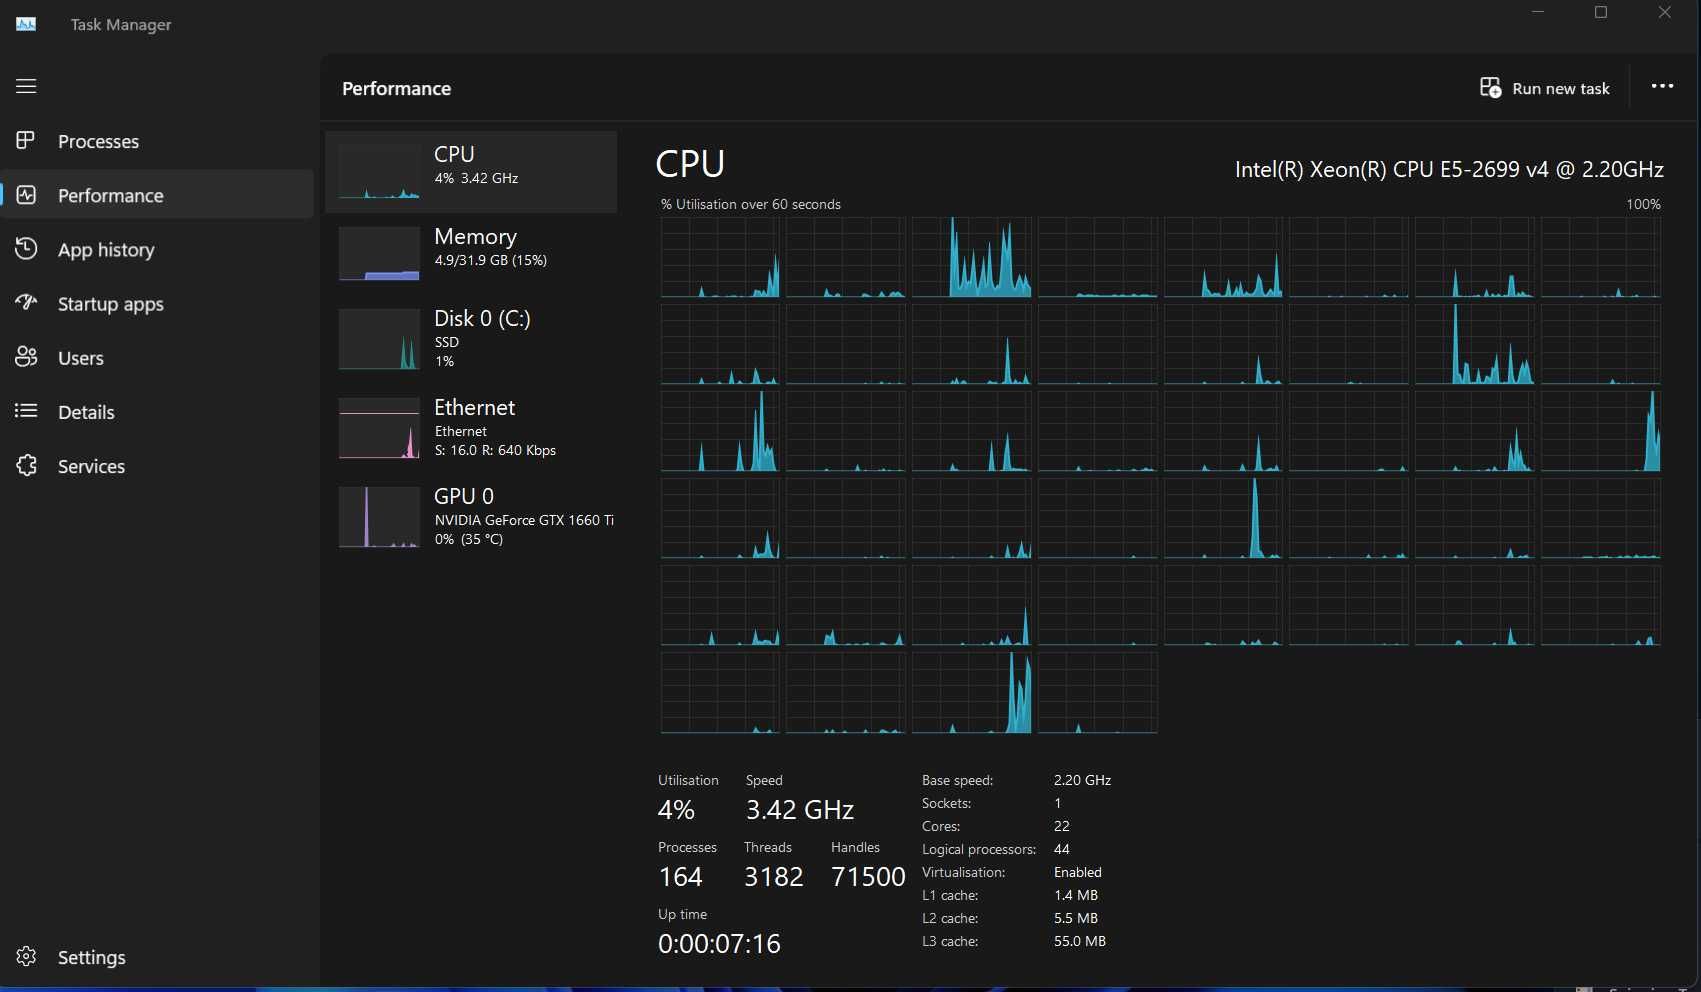The width and height of the screenshot is (1701, 992).
Task: Select Disk 0 (C:) resource title
Action: click(x=482, y=318)
